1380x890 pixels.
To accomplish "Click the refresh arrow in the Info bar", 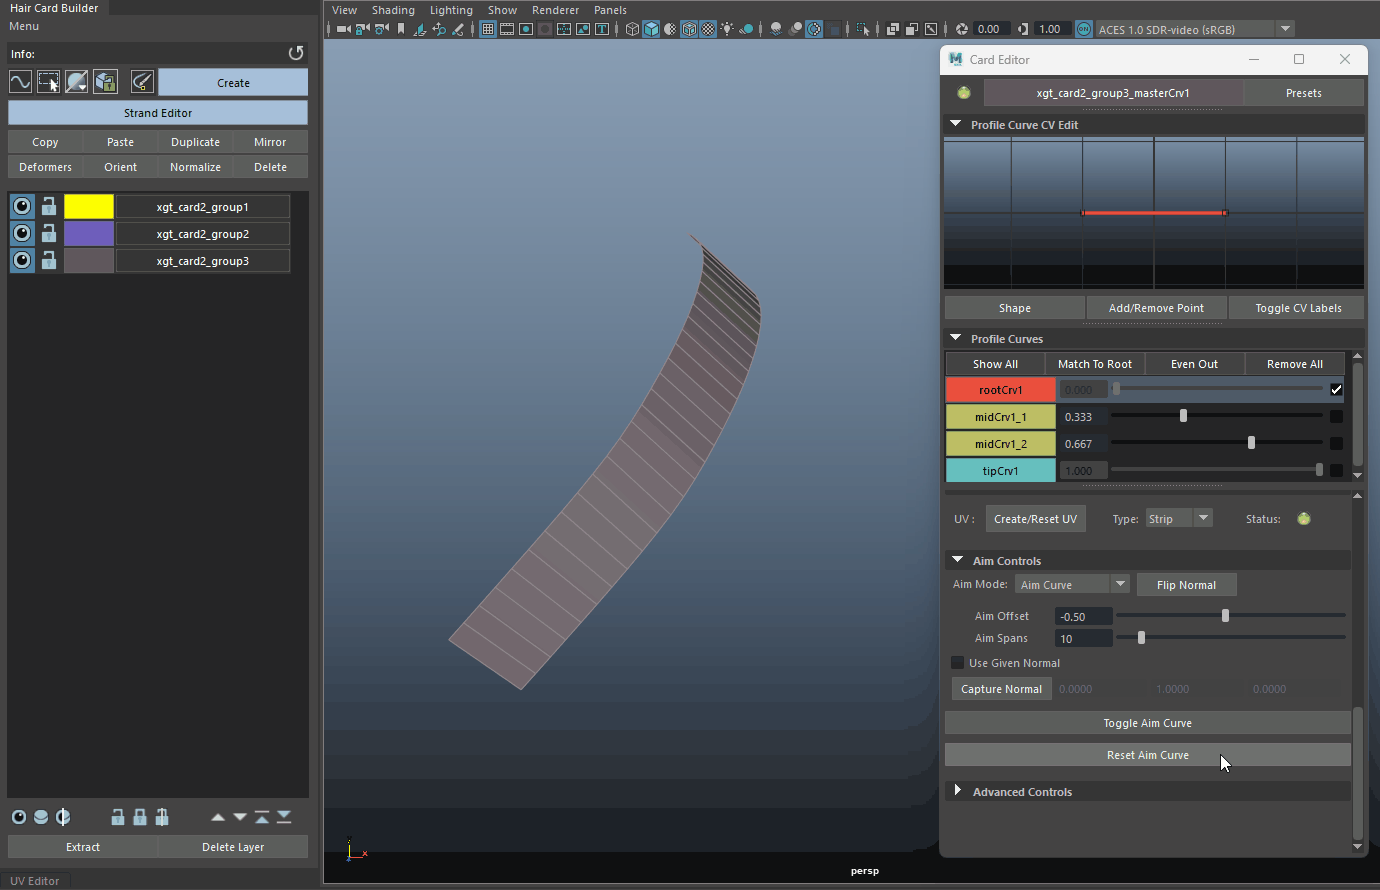I will click(295, 53).
